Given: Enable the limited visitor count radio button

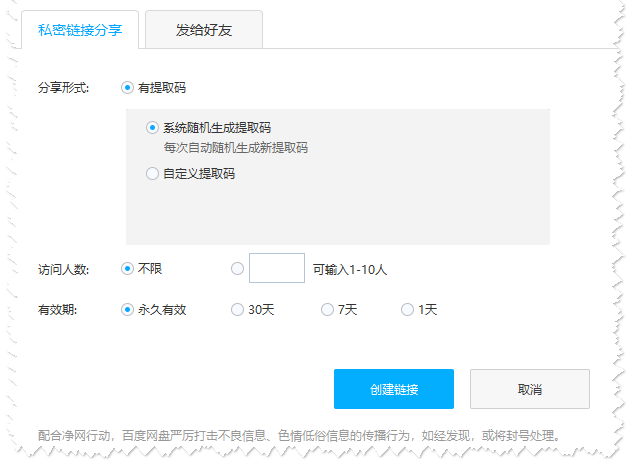Looking at the screenshot, I should pyautogui.click(x=237, y=268).
